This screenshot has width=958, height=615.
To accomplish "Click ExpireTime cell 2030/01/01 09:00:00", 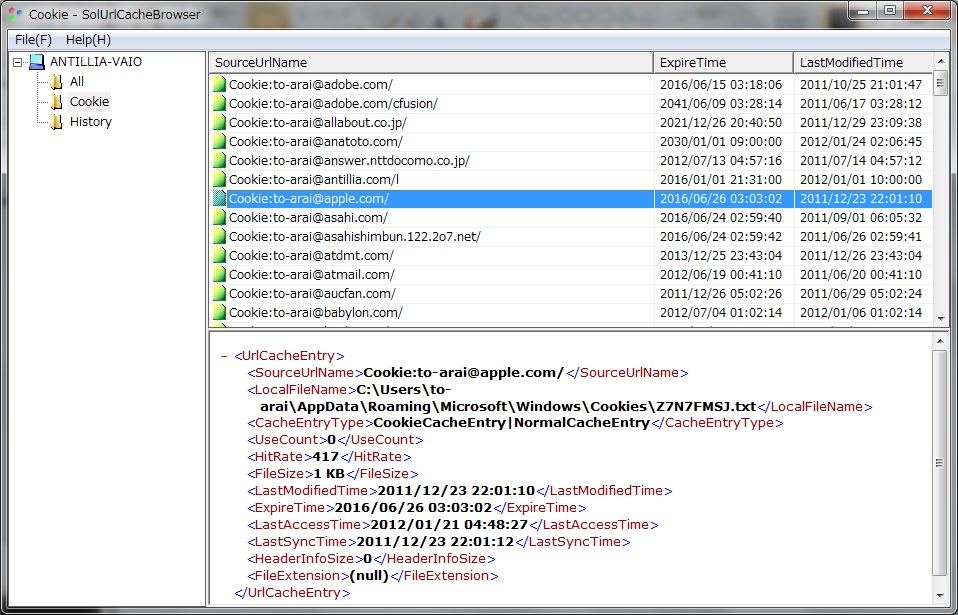I will (x=721, y=142).
